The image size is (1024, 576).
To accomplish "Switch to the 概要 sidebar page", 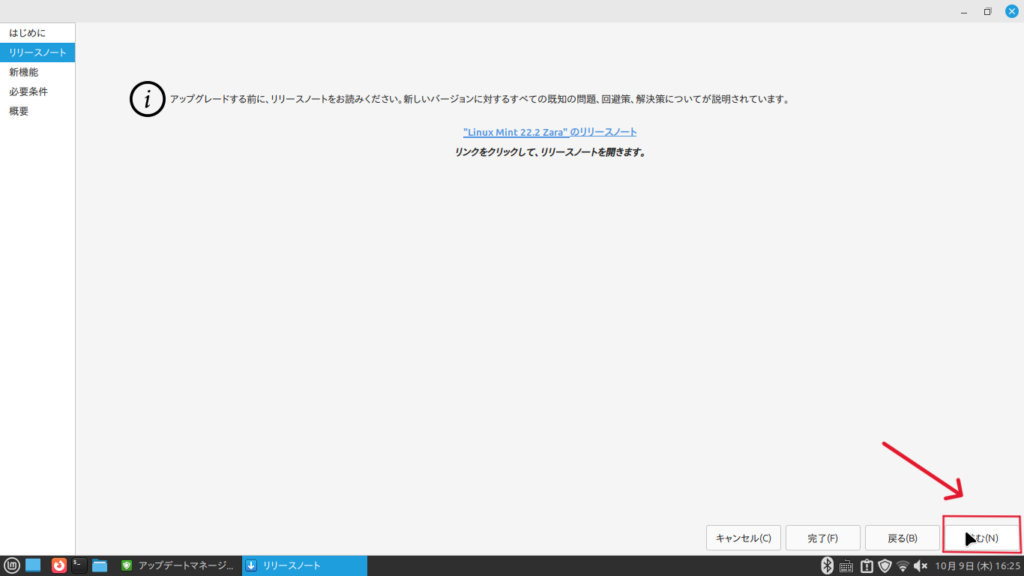I will point(19,111).
